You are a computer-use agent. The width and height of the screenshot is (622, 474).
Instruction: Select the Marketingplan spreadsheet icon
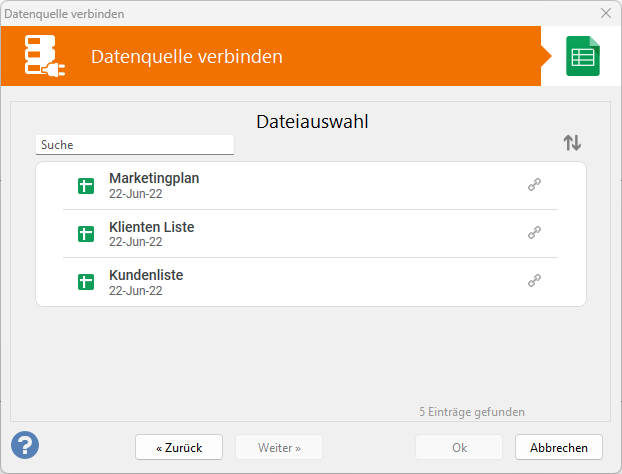(86, 186)
